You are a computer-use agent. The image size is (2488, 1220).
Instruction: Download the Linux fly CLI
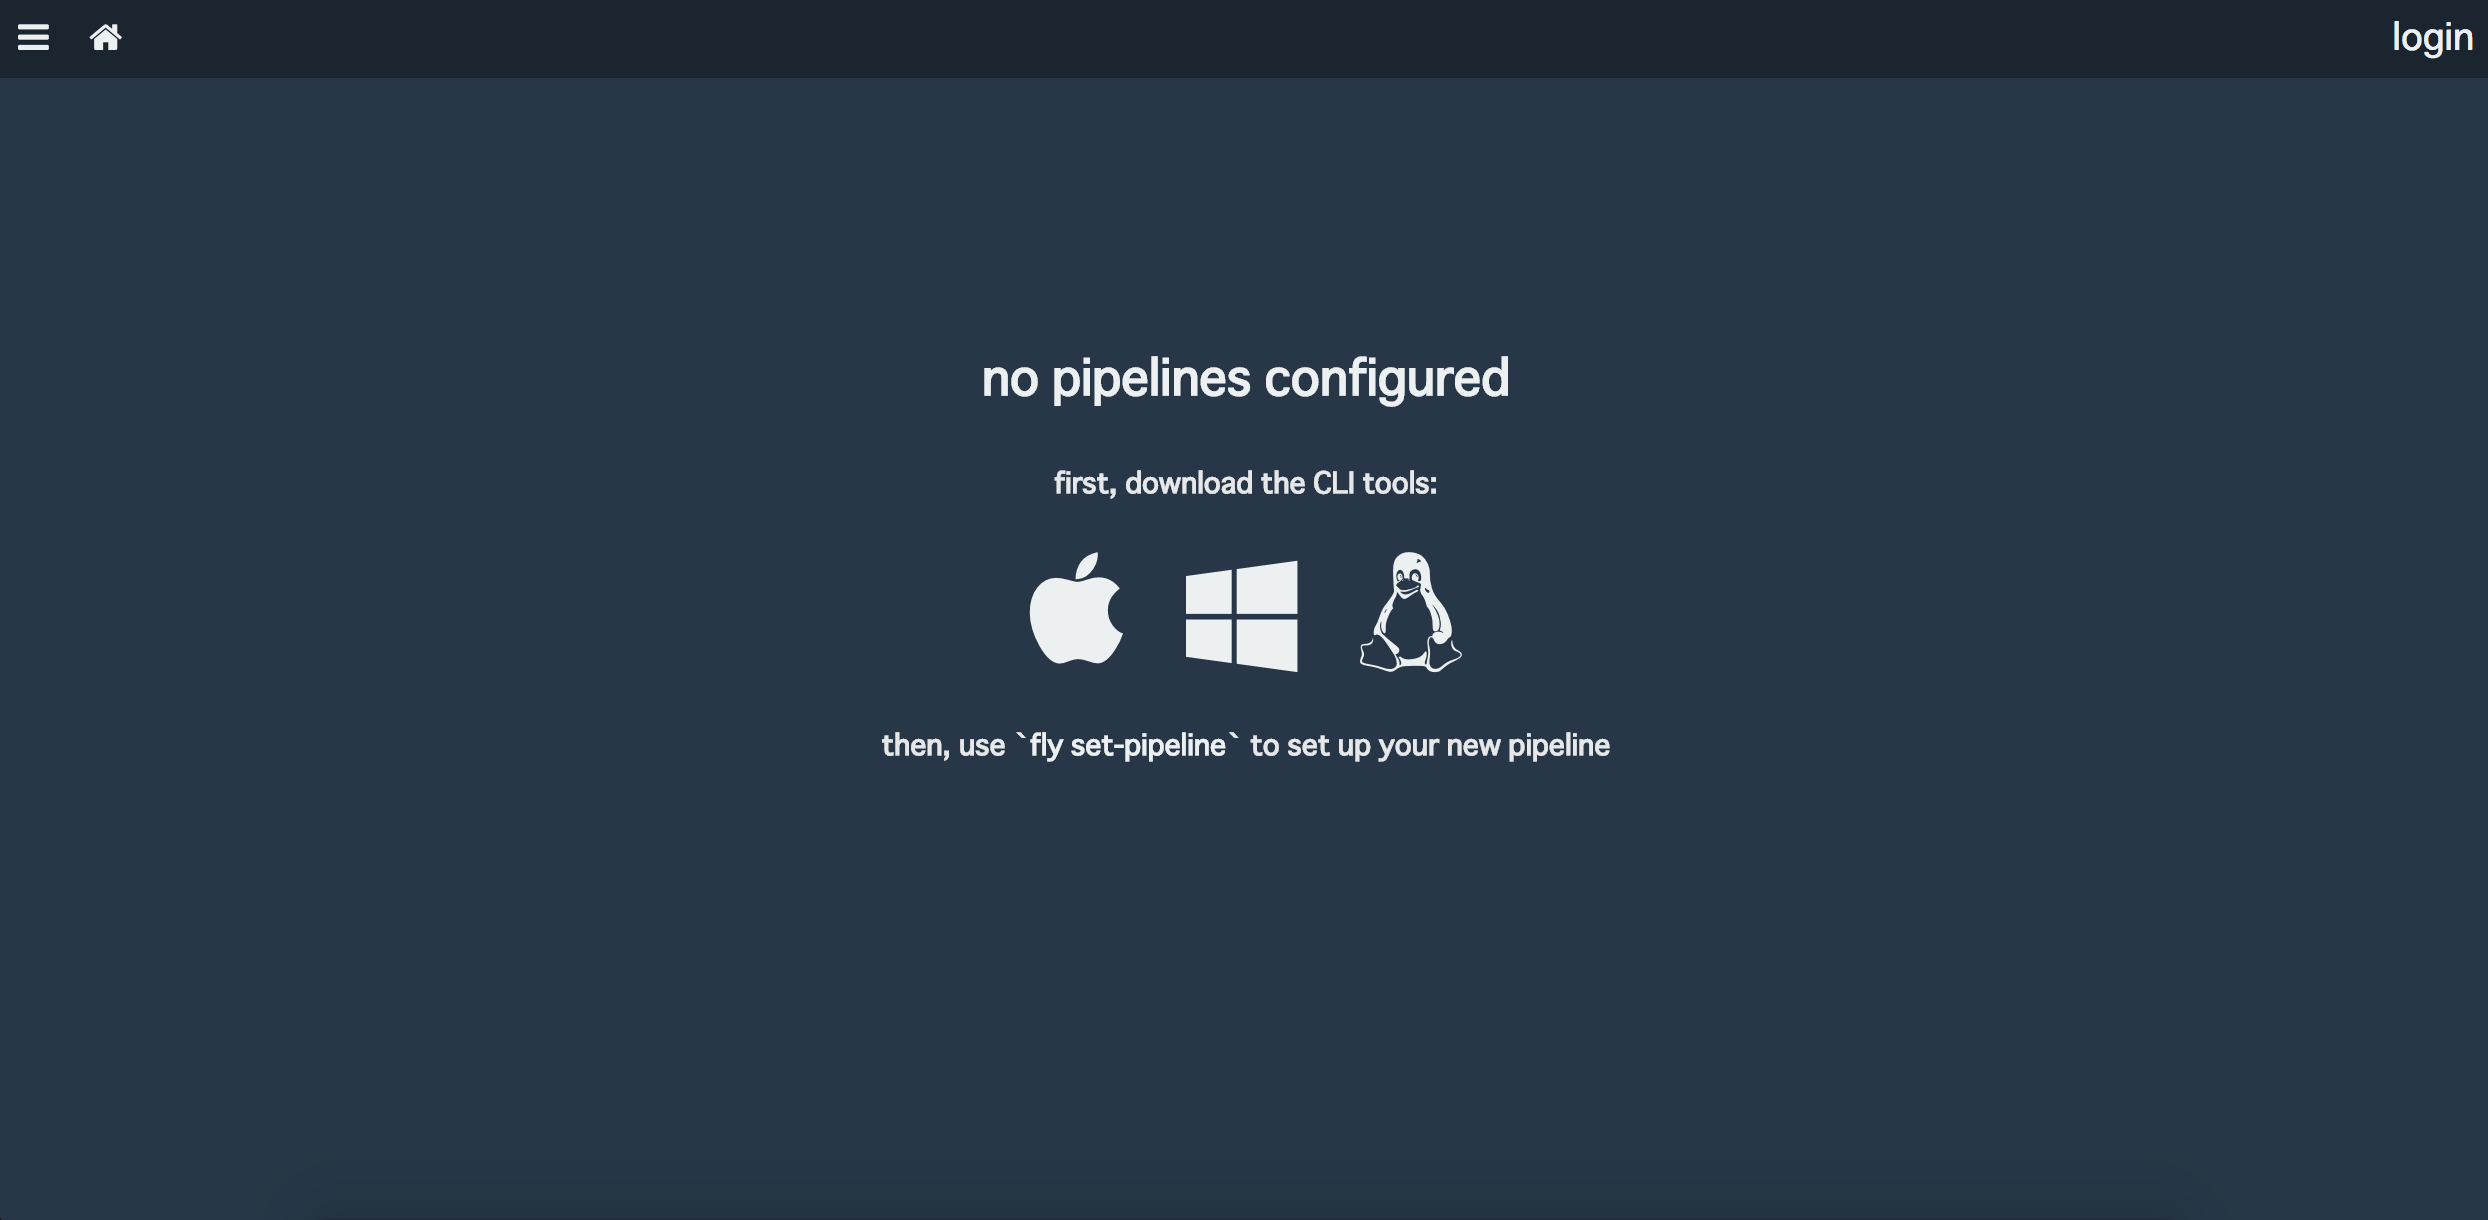tap(1410, 611)
